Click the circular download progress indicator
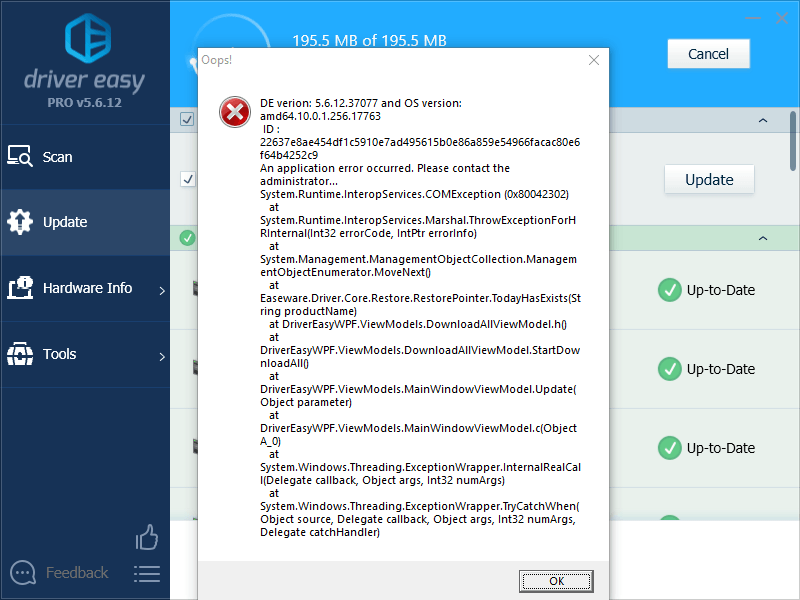 coord(231,31)
